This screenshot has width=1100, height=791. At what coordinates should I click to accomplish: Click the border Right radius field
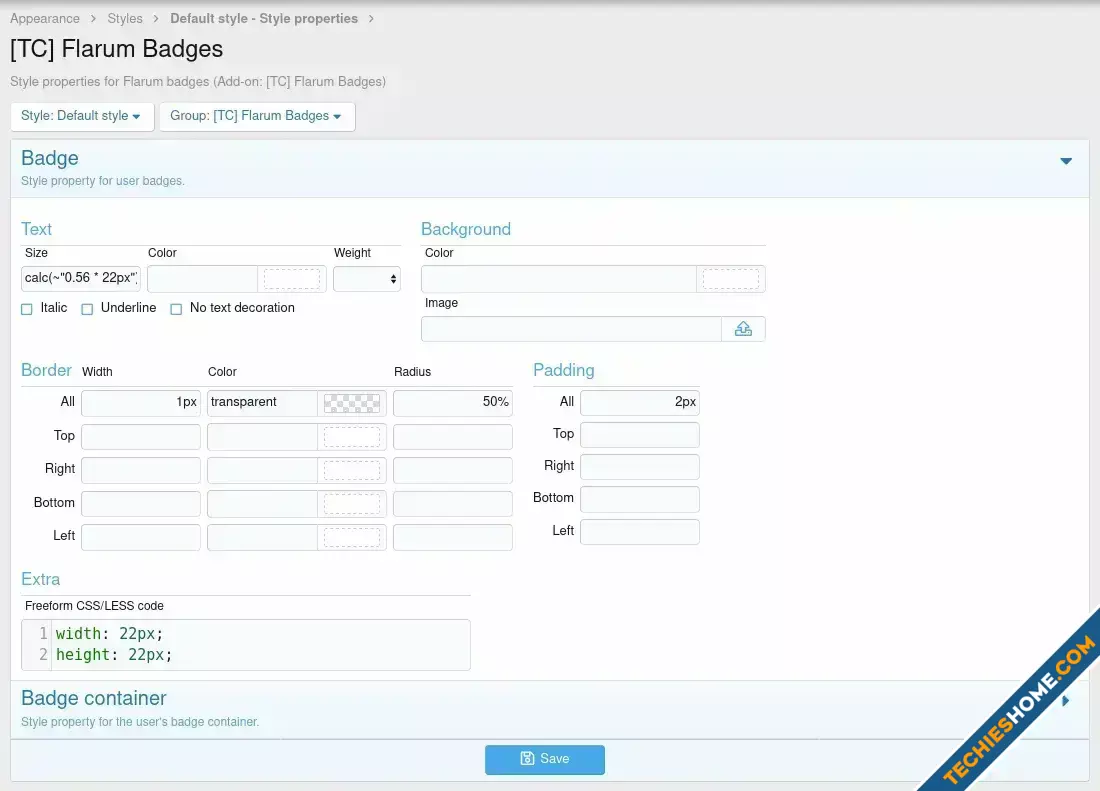pyautogui.click(x=452, y=470)
